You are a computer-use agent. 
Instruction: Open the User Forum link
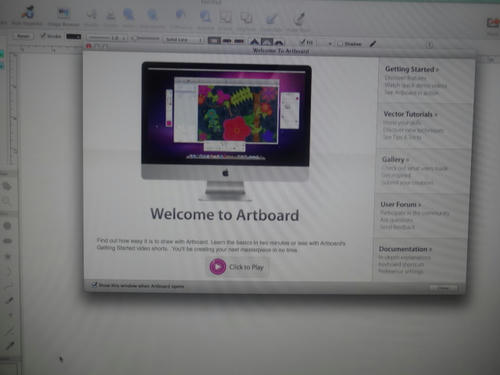click(x=401, y=204)
